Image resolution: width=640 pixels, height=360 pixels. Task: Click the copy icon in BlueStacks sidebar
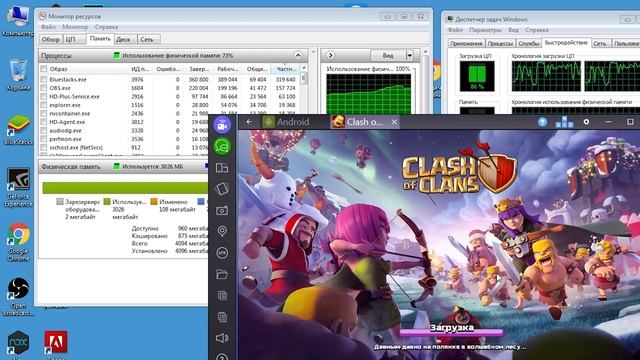click(x=222, y=296)
